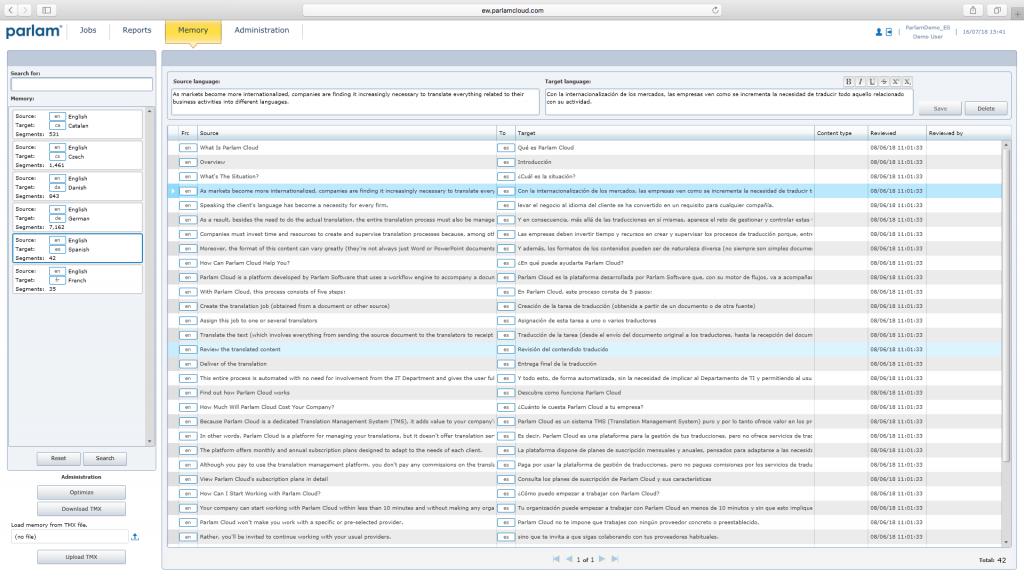Open the Jobs tab
Viewport: 1024px width, 577px height.
(x=88, y=30)
